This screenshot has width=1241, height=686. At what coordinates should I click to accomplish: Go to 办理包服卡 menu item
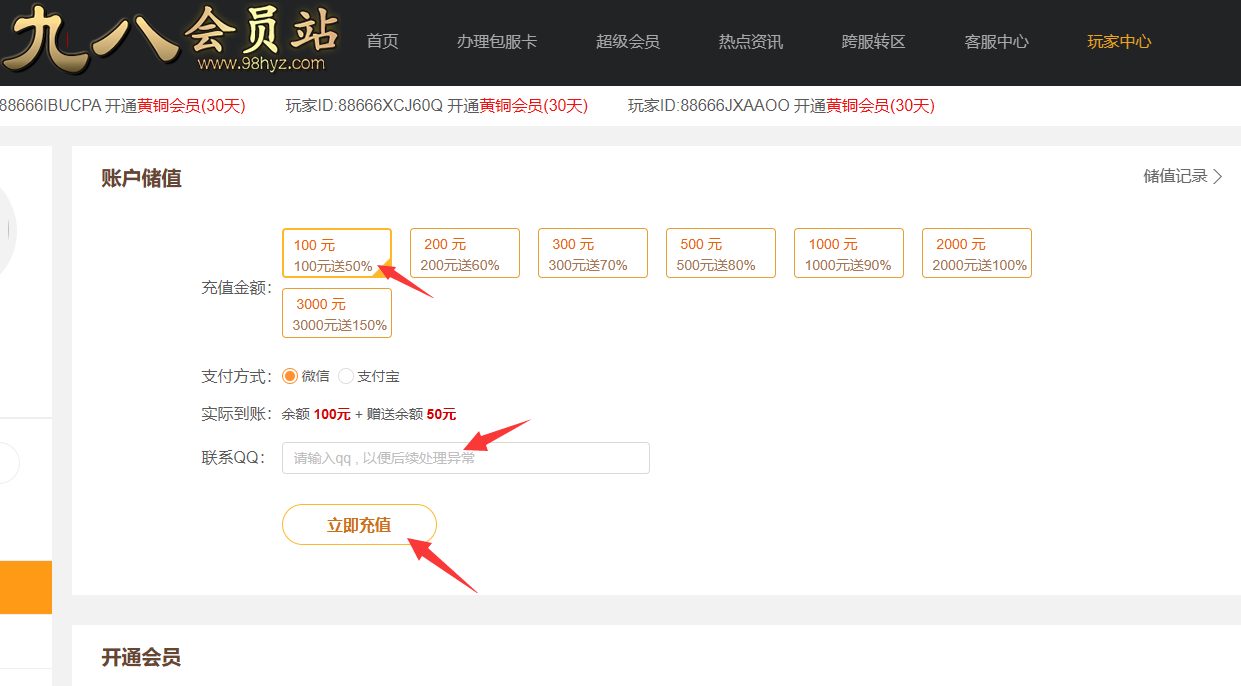click(x=496, y=42)
